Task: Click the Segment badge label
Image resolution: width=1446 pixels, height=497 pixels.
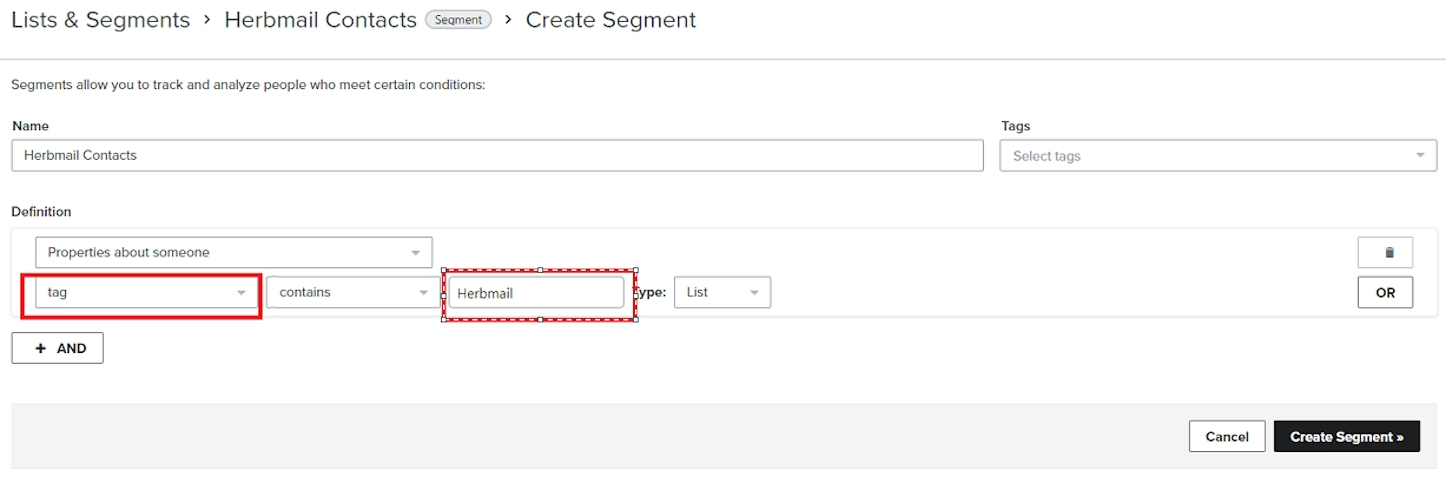Action: pos(459,20)
